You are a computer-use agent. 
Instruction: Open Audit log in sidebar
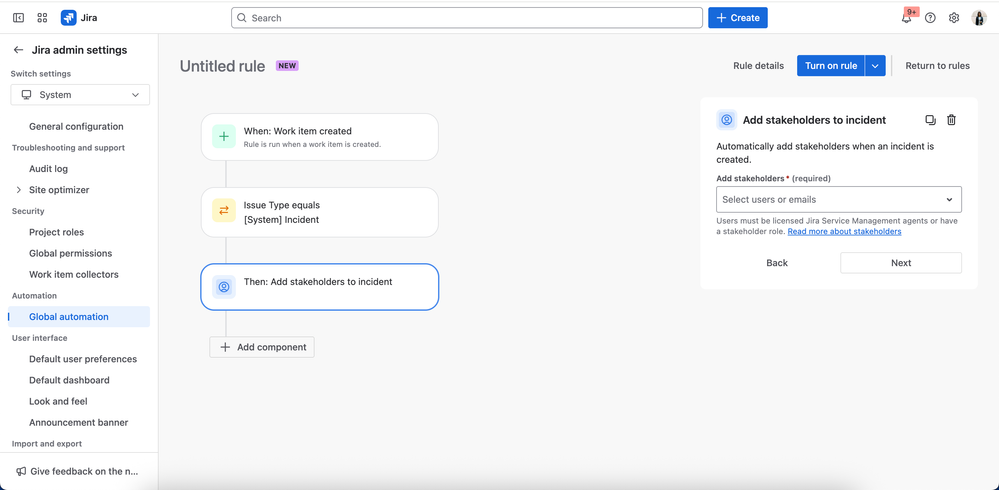(x=48, y=169)
